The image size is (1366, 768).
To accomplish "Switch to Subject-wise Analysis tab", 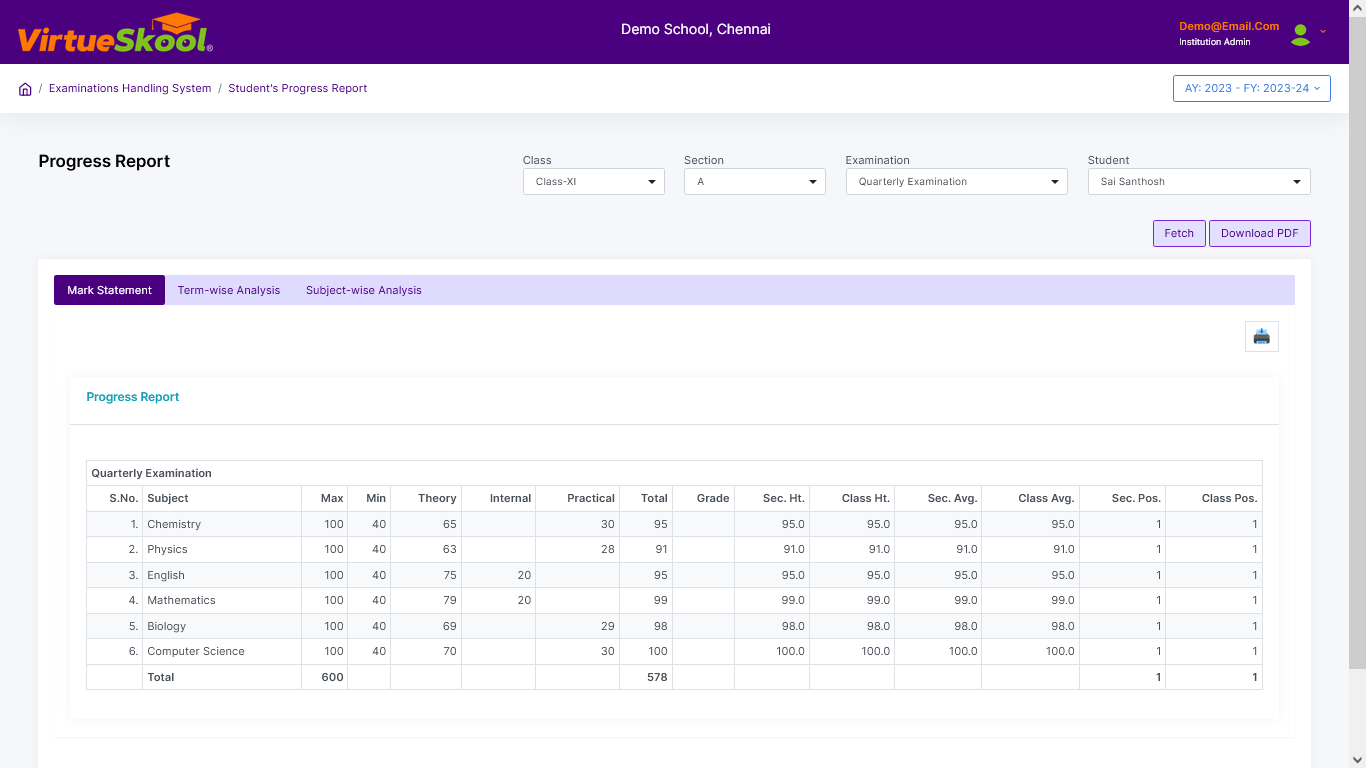I will pos(364,290).
